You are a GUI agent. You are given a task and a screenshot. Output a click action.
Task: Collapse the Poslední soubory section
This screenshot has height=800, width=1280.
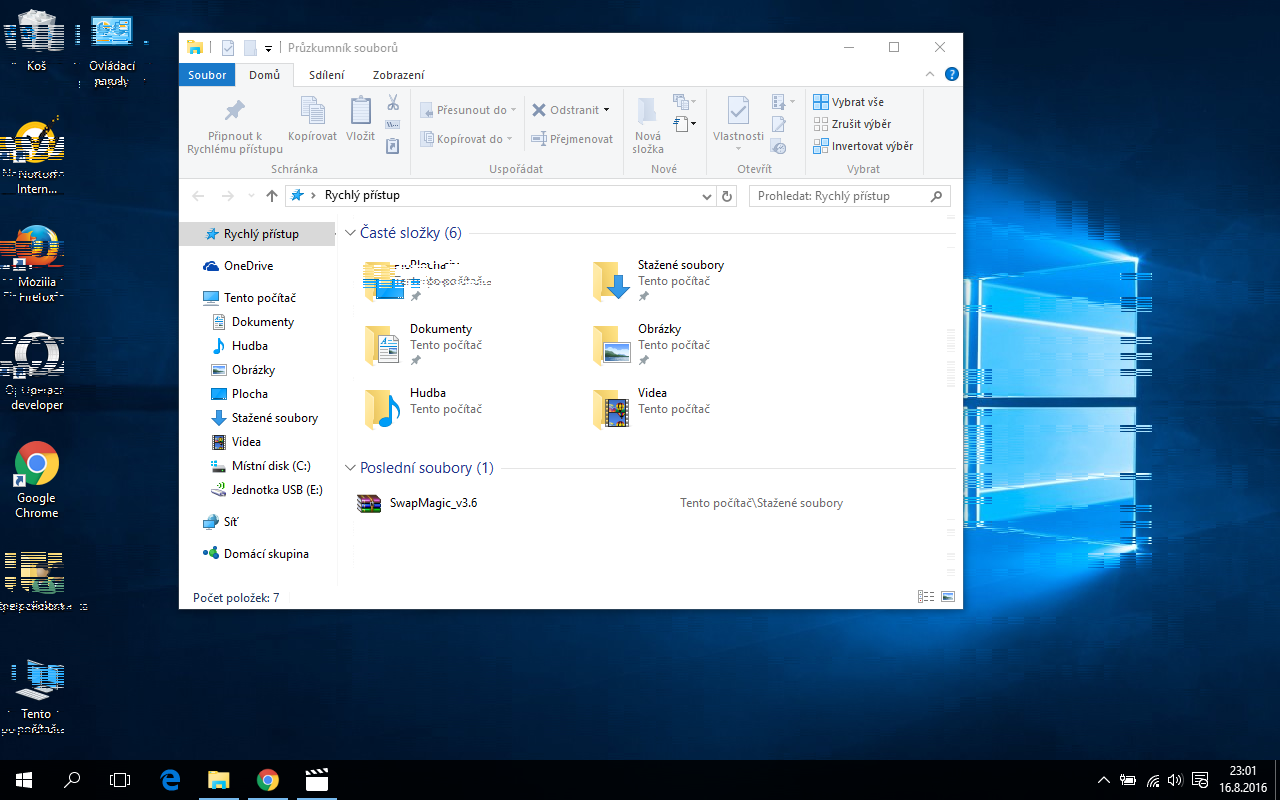(350, 468)
